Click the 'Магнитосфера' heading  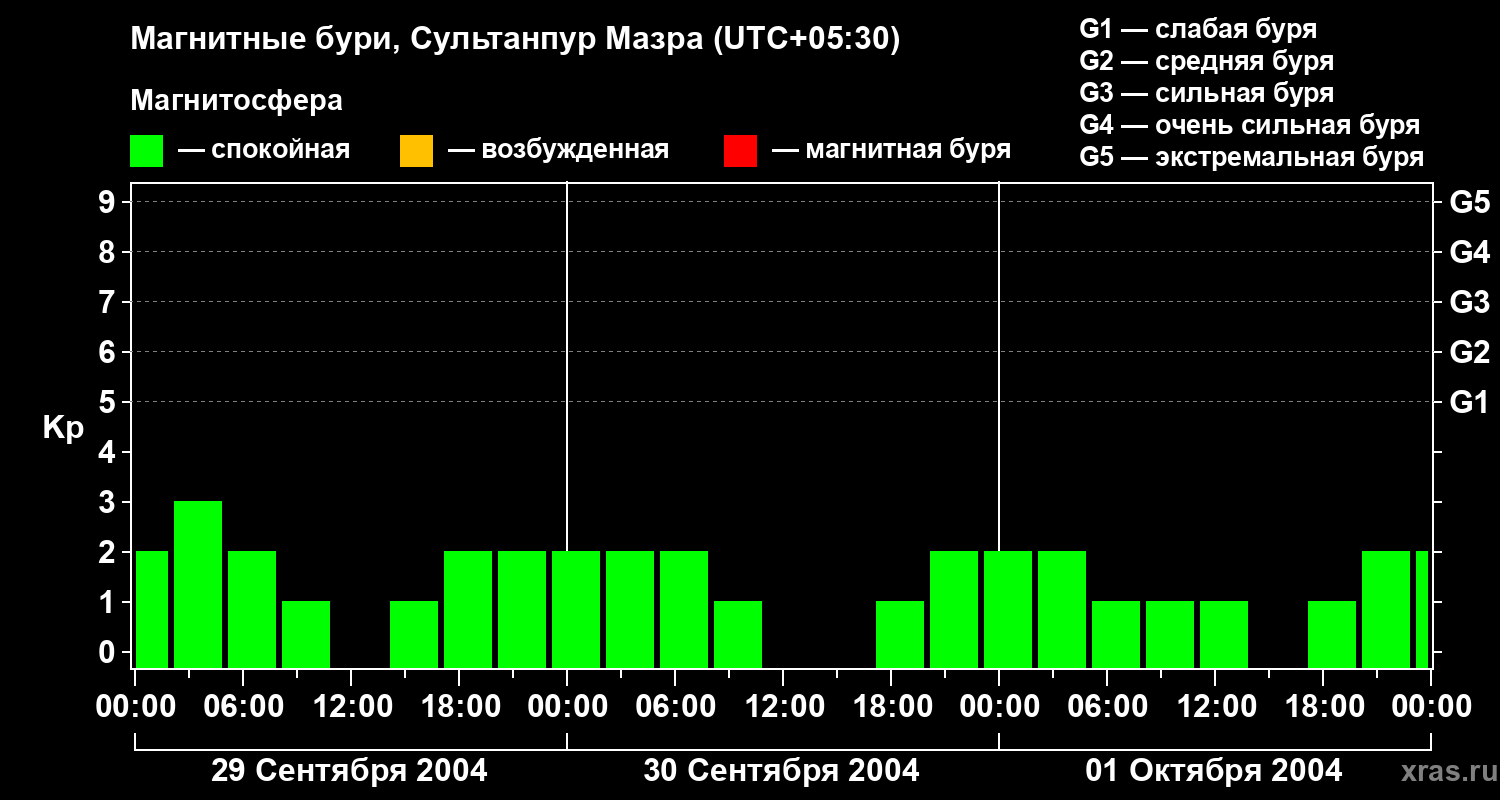click(x=236, y=101)
